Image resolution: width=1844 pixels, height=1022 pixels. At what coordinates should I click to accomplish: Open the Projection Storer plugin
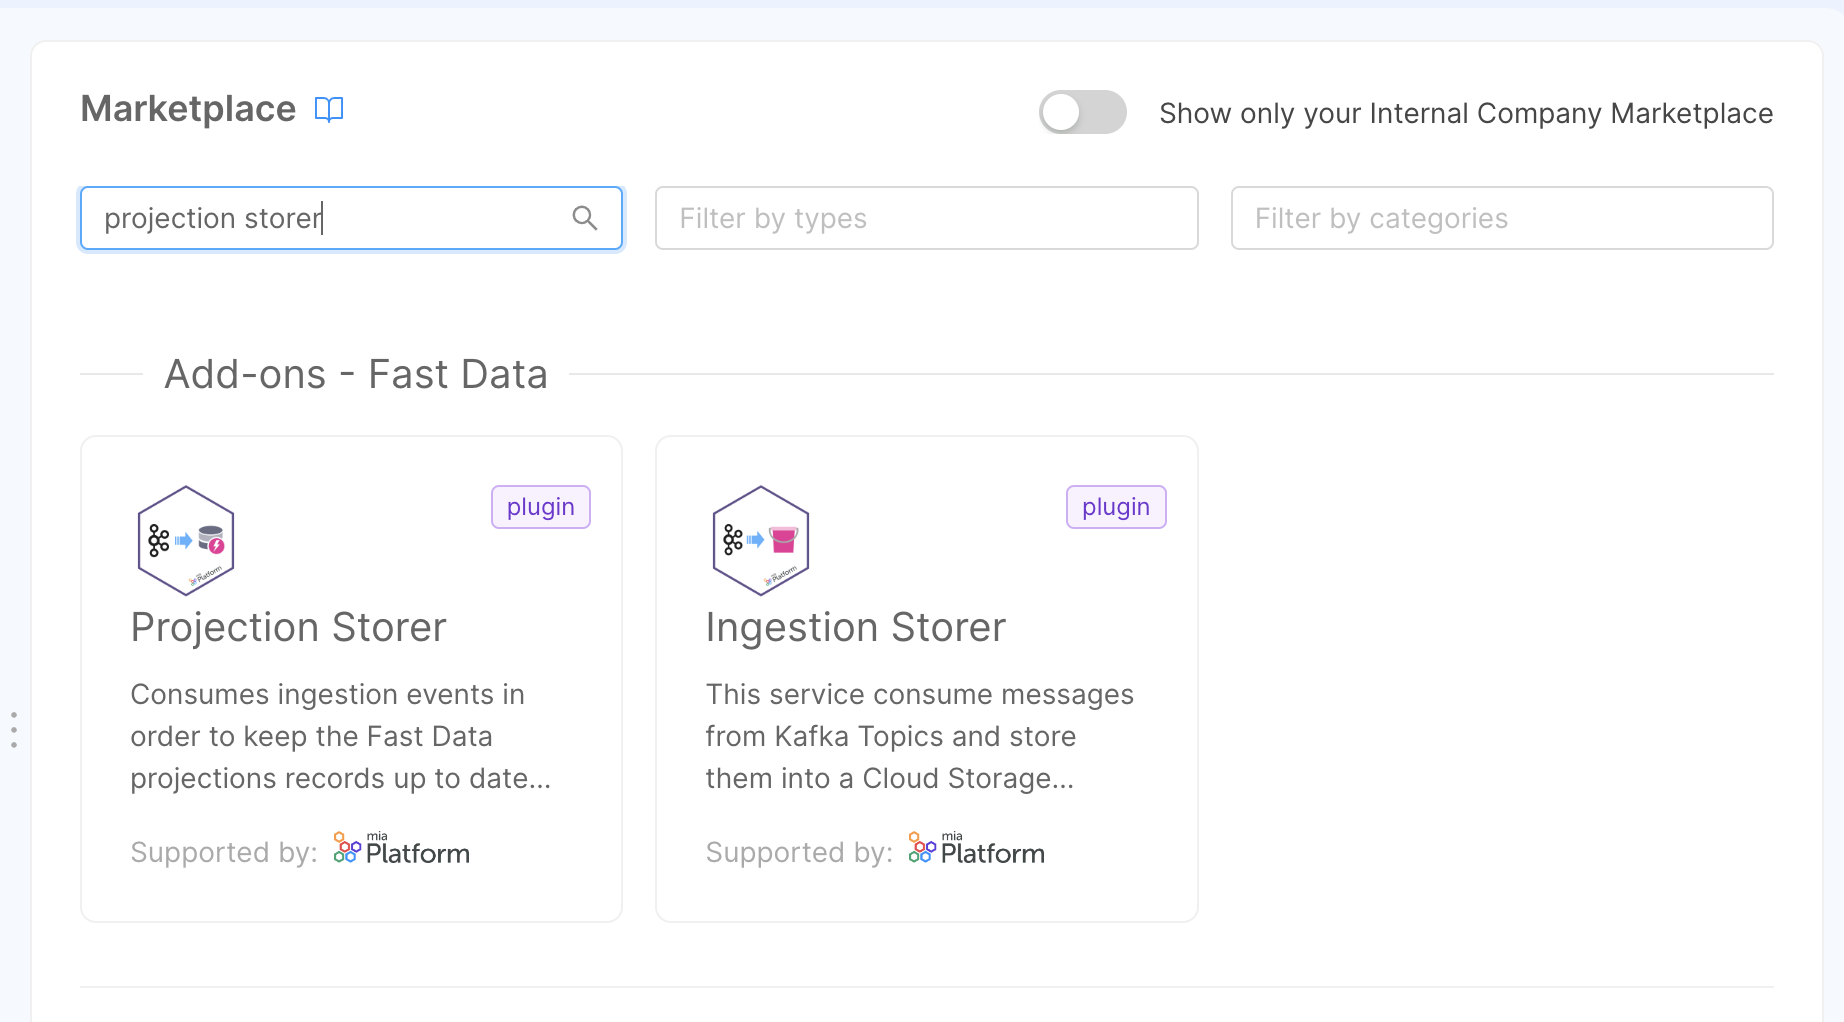click(x=288, y=627)
